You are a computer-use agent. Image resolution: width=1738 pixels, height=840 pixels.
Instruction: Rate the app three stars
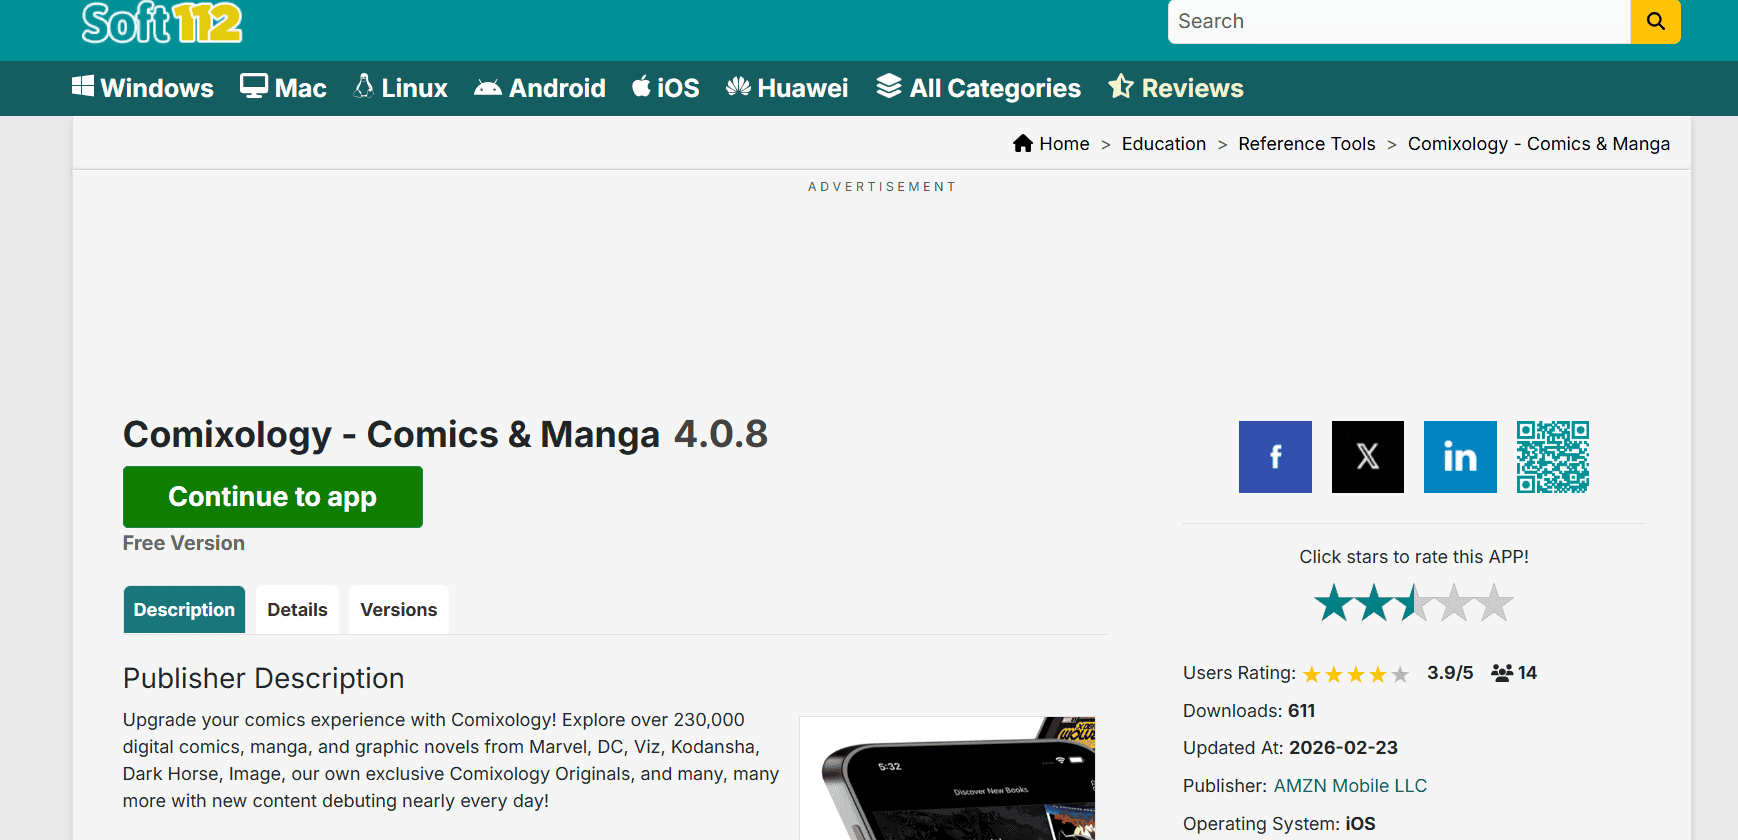[x=1414, y=603]
